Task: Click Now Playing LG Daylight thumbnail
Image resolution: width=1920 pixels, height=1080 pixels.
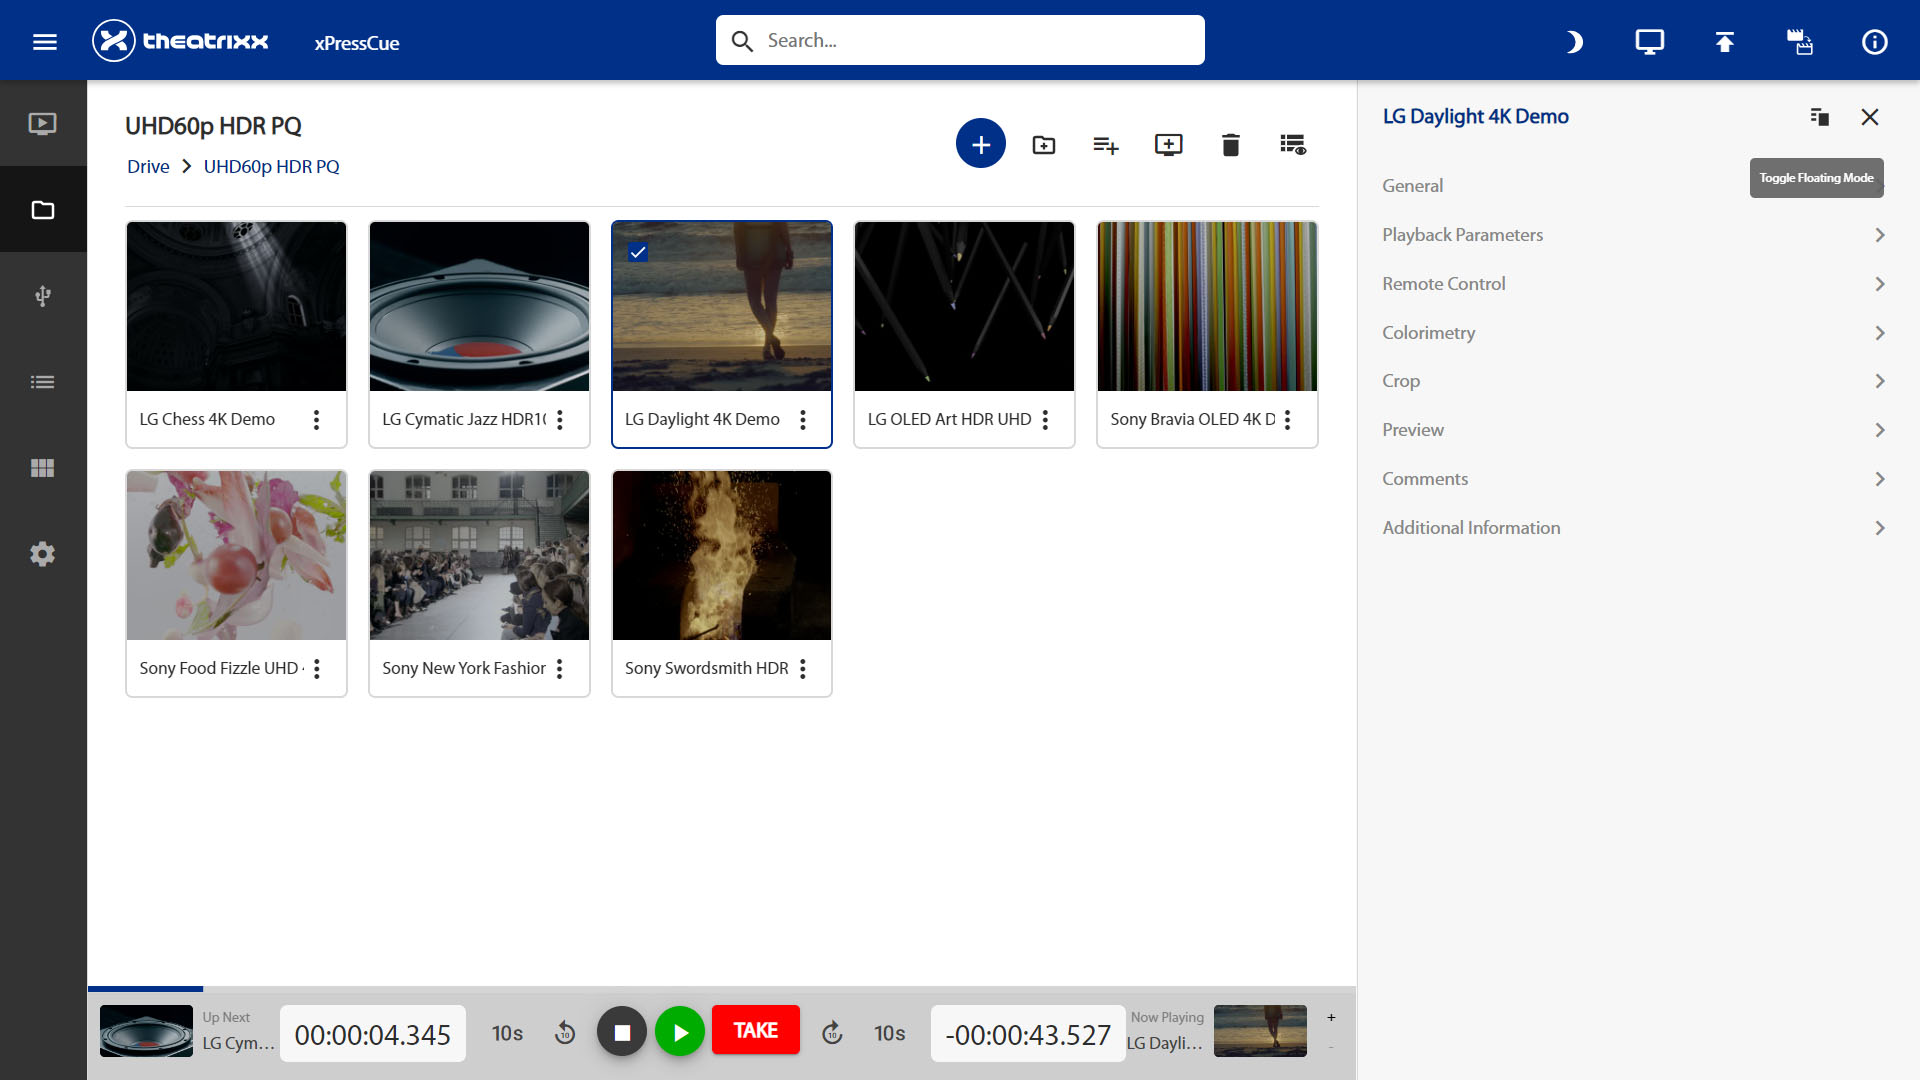Action: click(1260, 1031)
